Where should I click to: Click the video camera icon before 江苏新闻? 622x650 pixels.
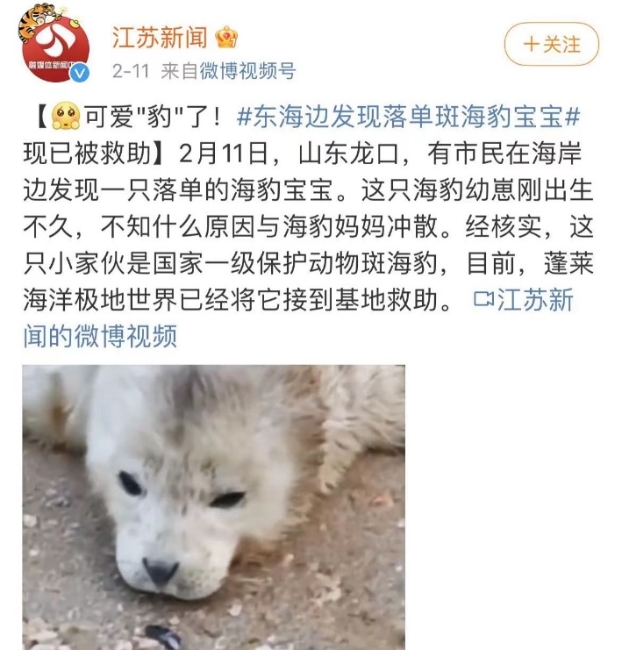(484, 299)
